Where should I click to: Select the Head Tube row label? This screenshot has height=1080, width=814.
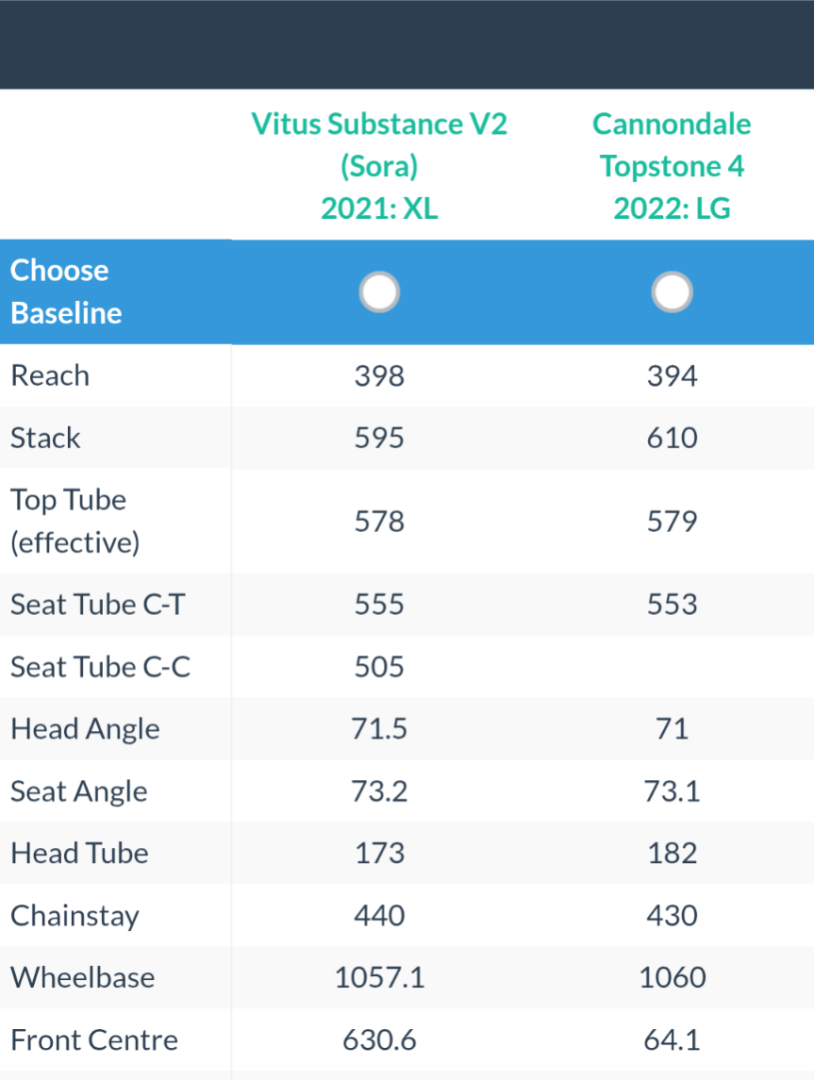tap(79, 854)
